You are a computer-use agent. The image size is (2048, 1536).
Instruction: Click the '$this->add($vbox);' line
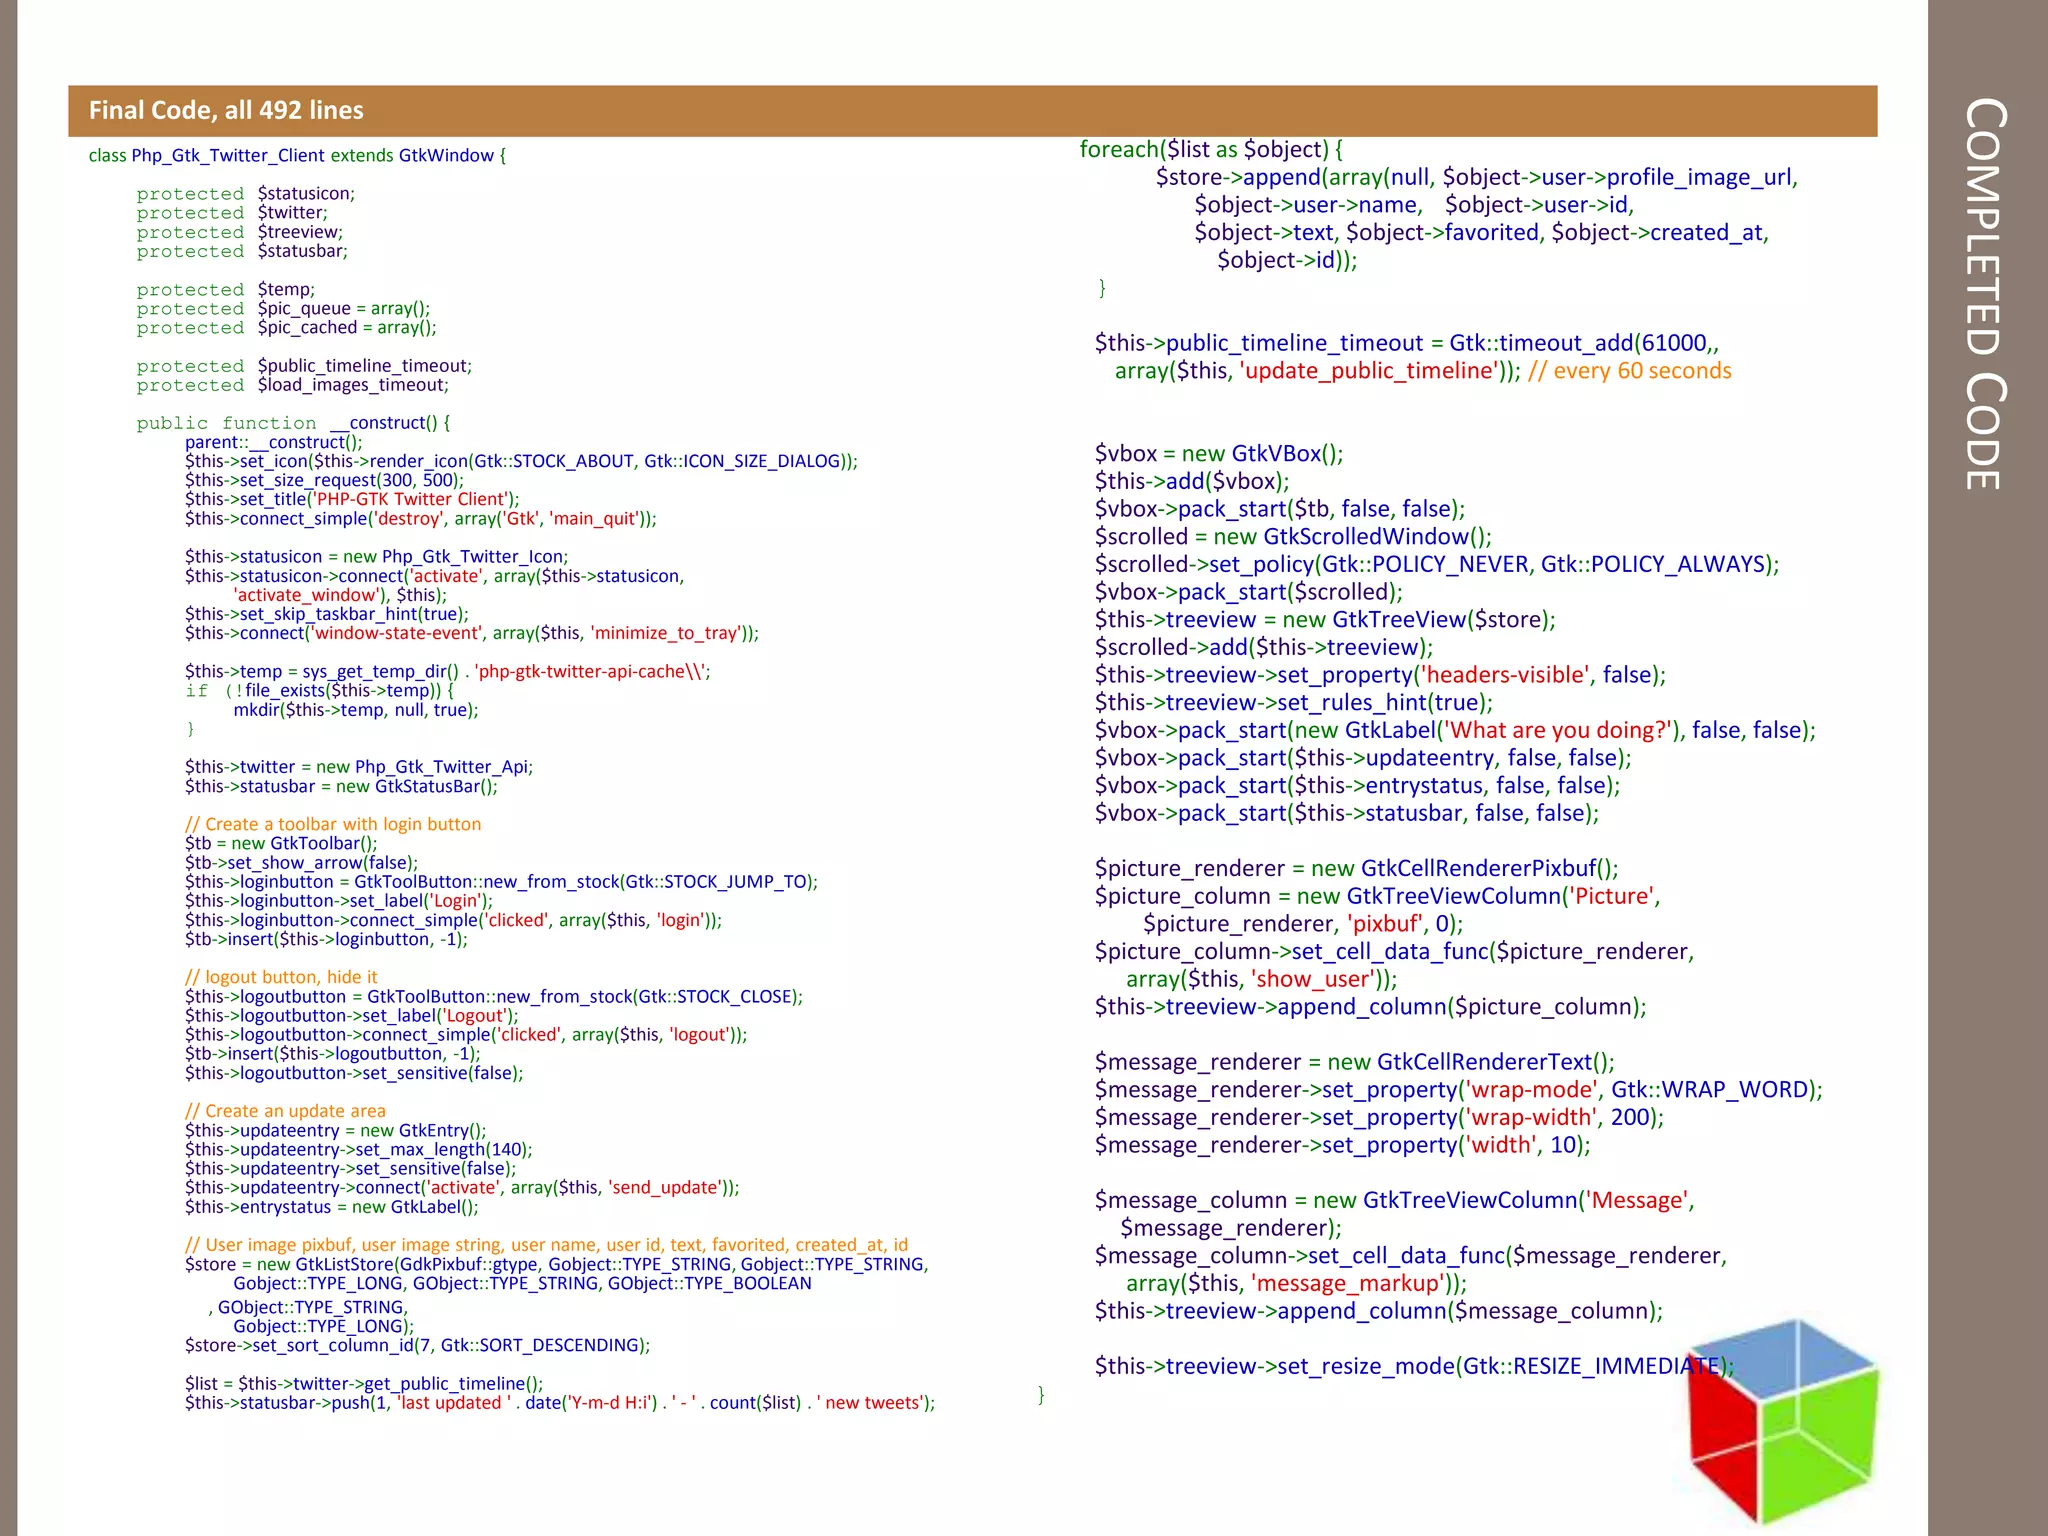(1192, 481)
